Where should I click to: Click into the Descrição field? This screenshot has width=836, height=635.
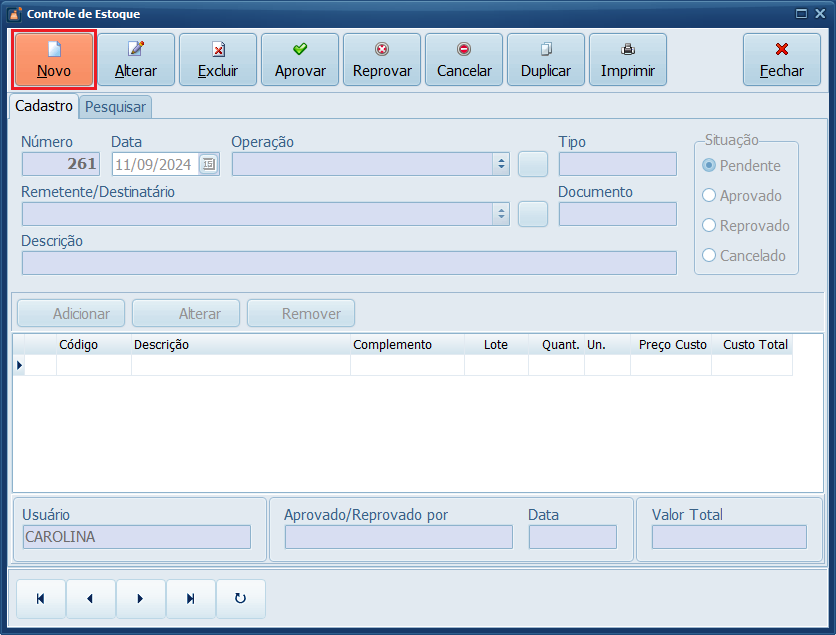349,263
